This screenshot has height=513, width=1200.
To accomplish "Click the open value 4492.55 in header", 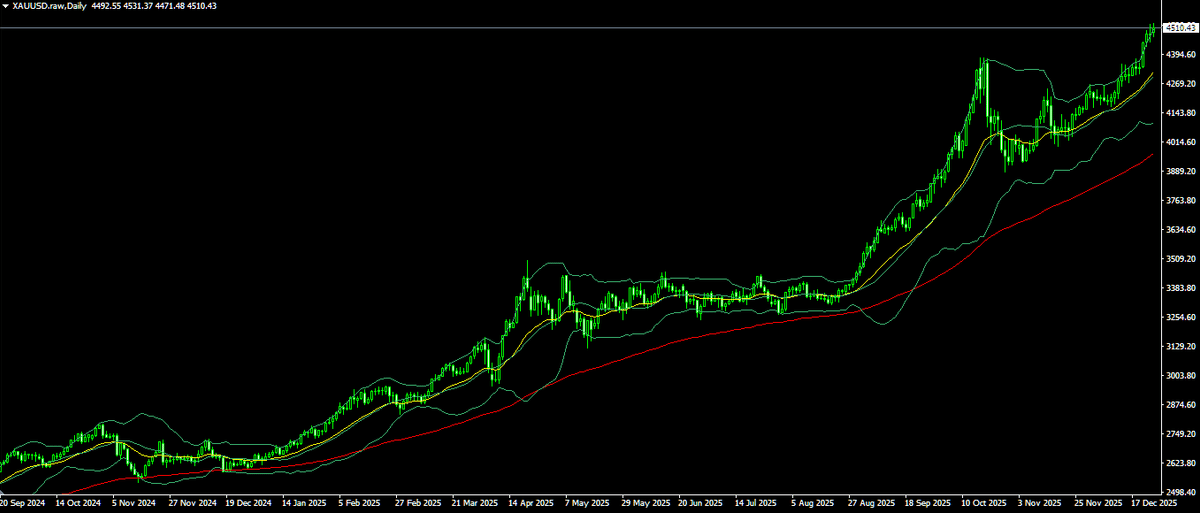I will [x=107, y=6].
